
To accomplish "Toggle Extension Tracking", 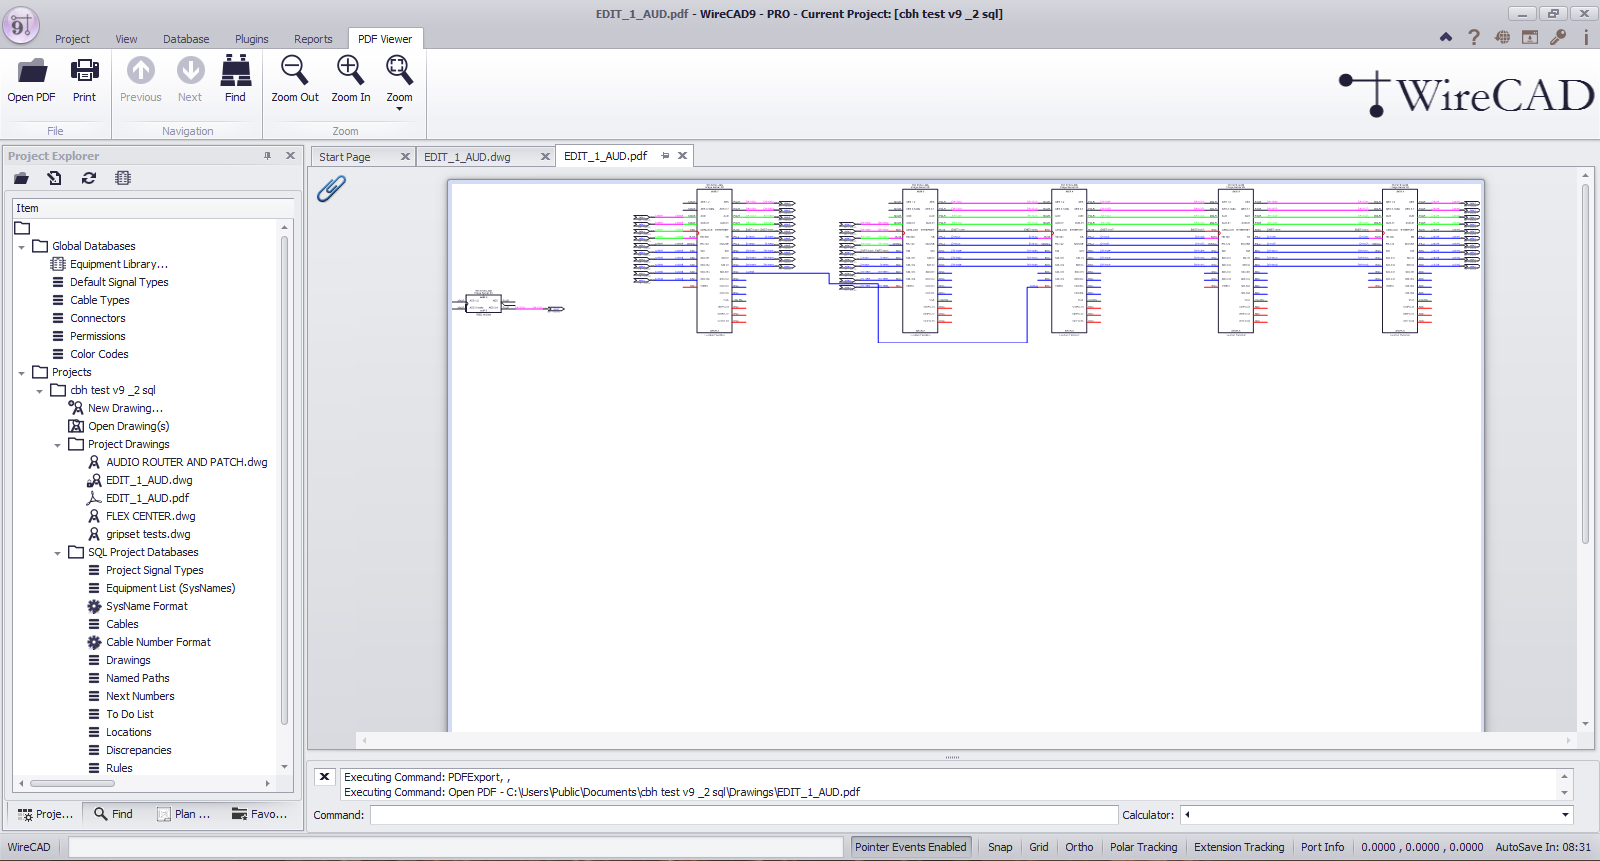I will click(1239, 847).
